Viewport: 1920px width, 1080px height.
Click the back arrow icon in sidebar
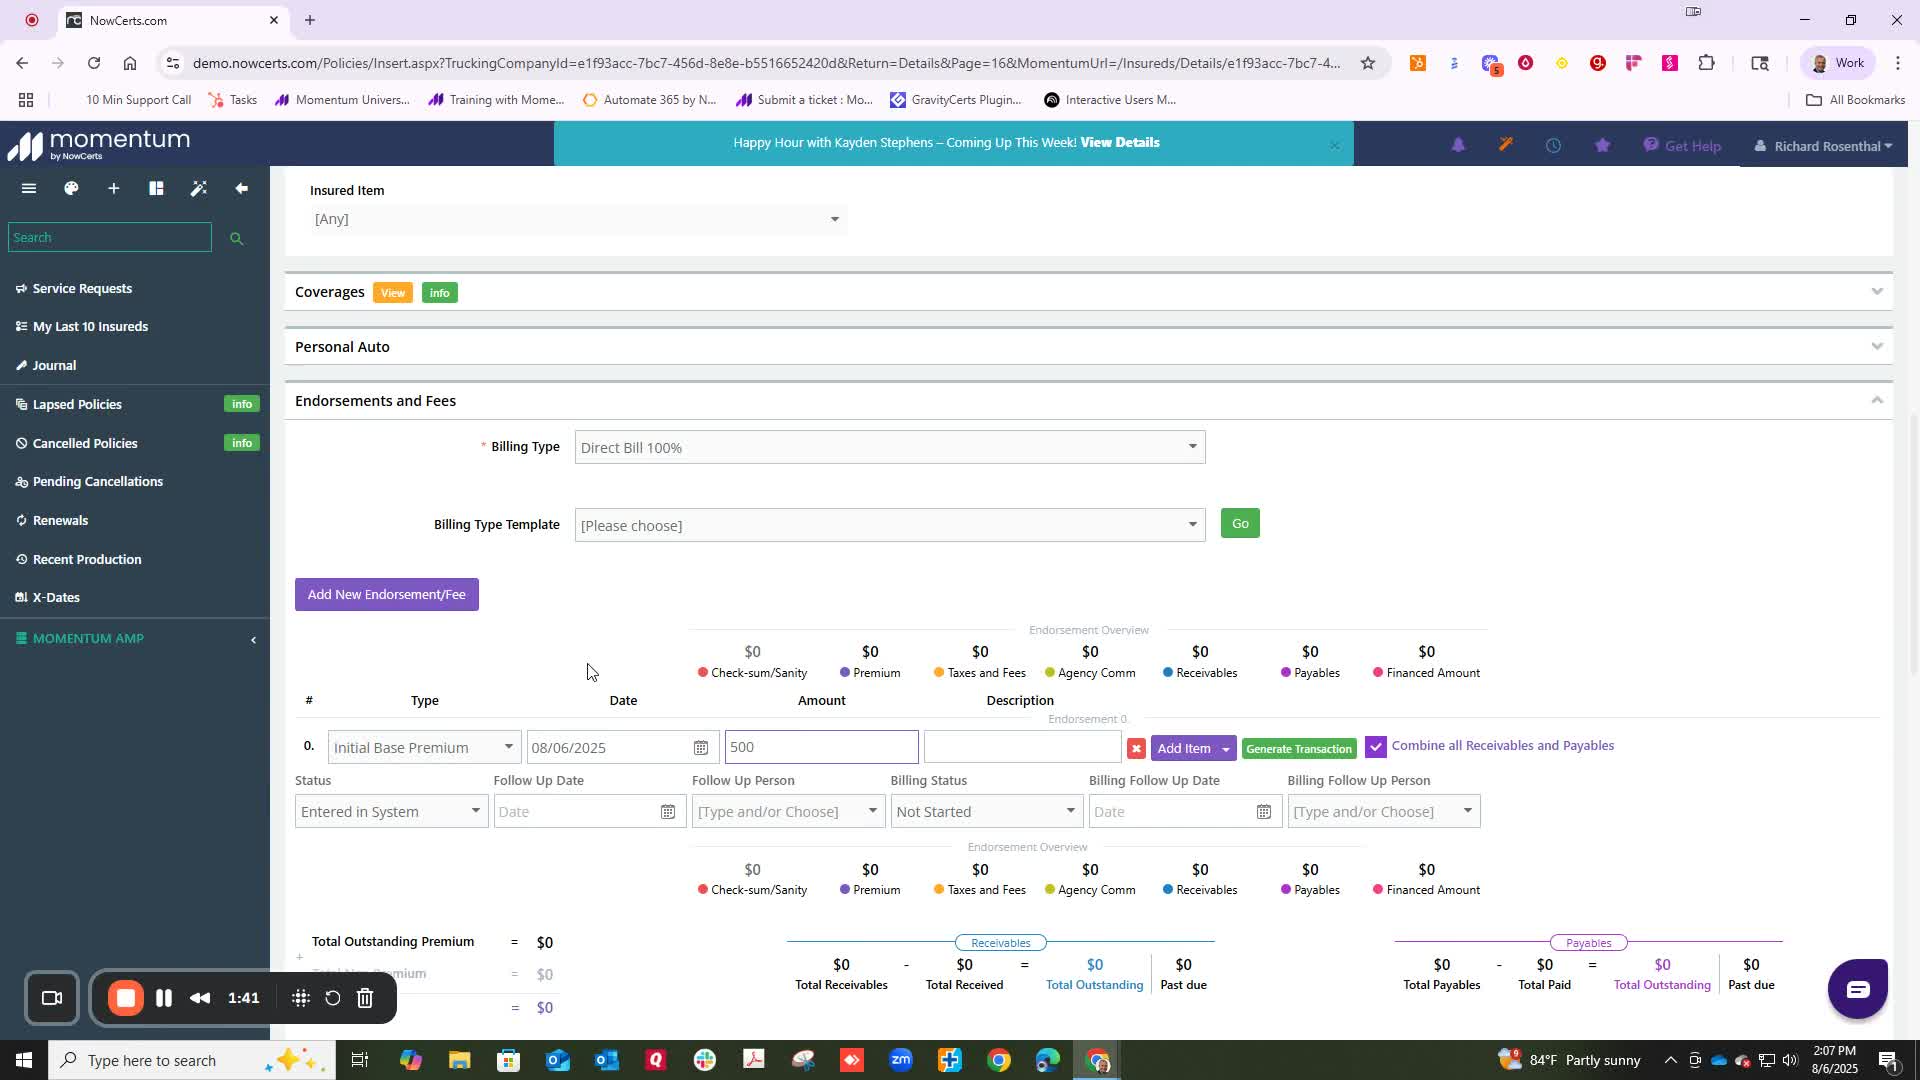[241, 188]
